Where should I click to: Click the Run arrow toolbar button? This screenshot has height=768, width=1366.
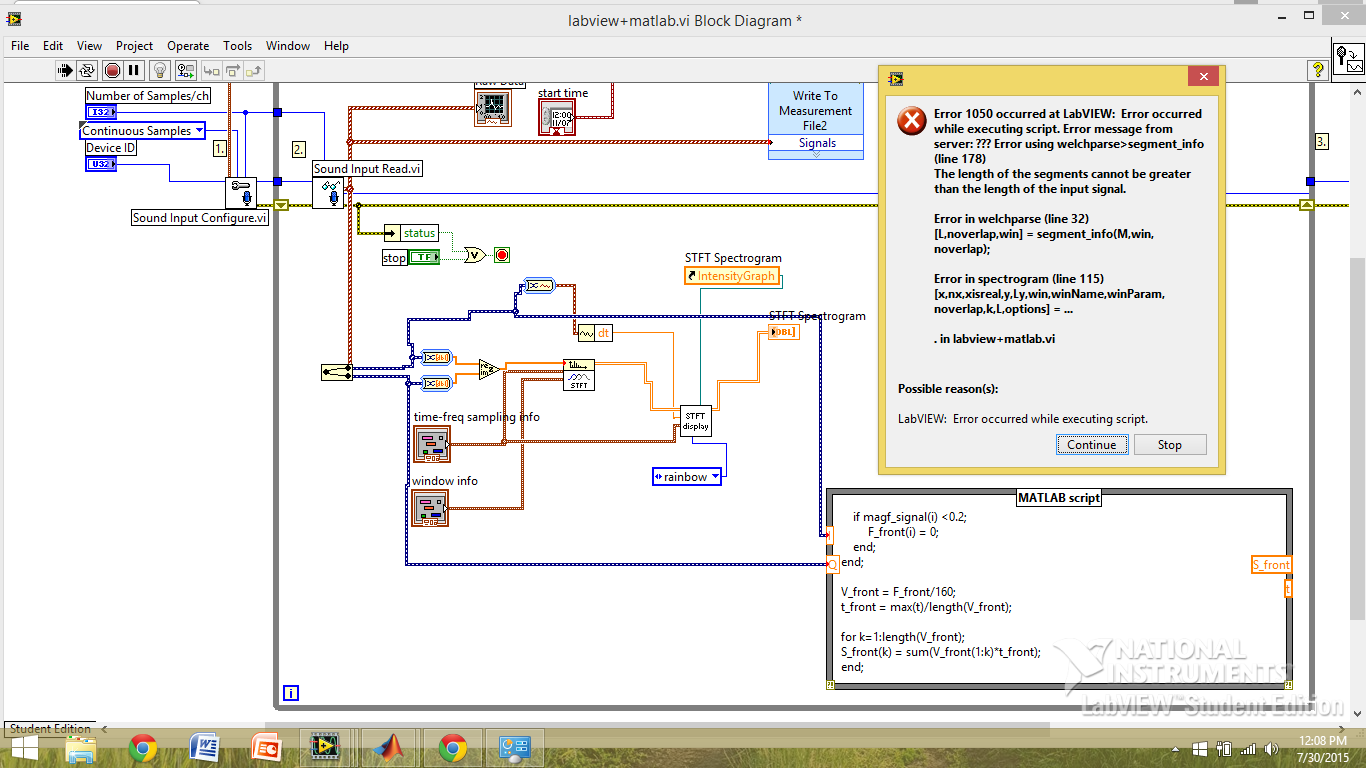[66, 70]
